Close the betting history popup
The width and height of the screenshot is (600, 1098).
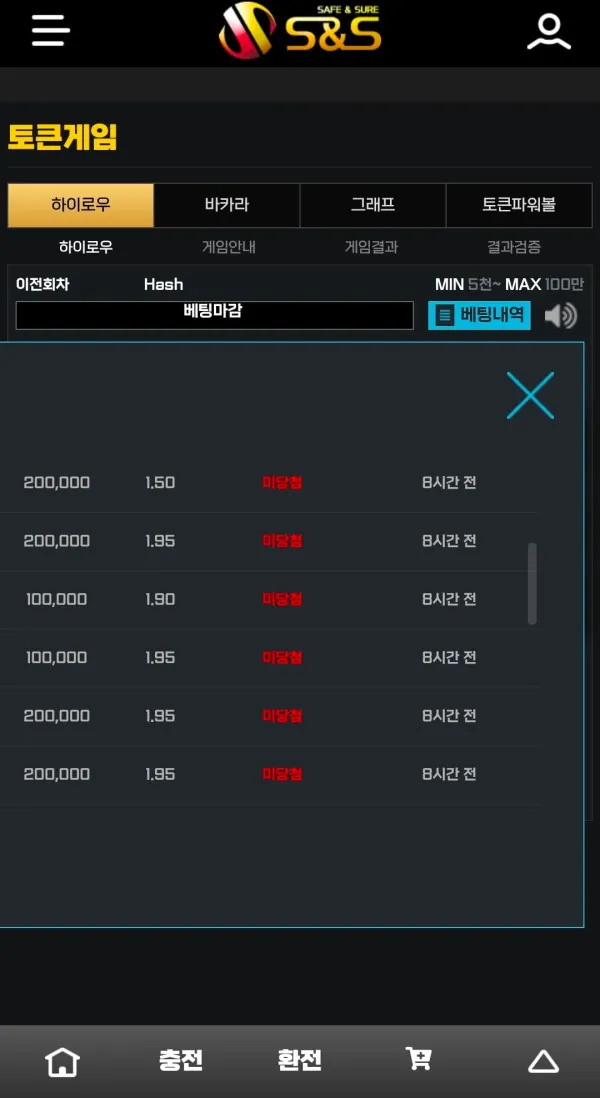[x=530, y=396]
